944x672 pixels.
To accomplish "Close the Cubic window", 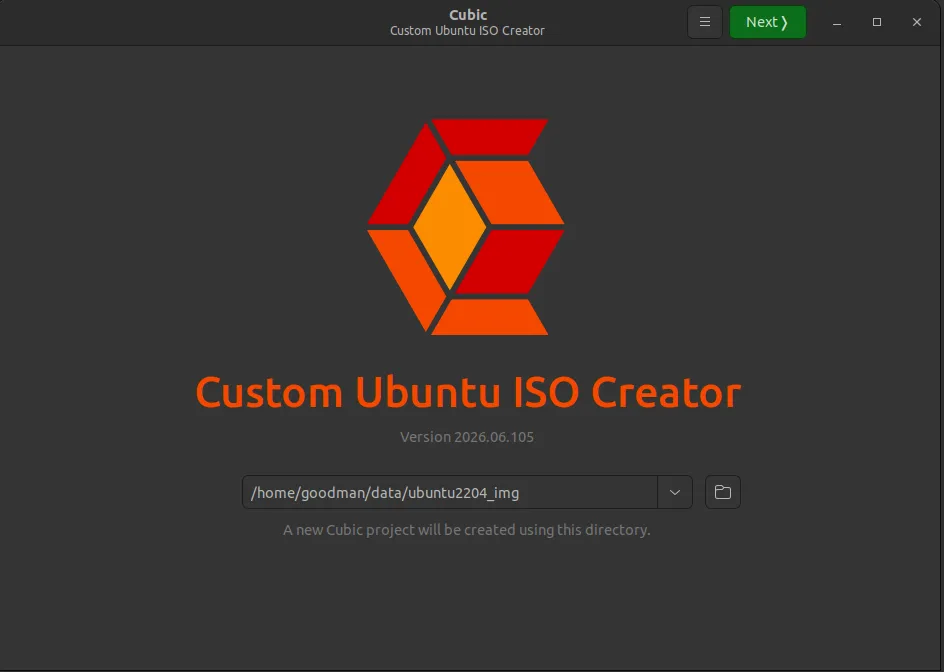I will click(x=916, y=22).
